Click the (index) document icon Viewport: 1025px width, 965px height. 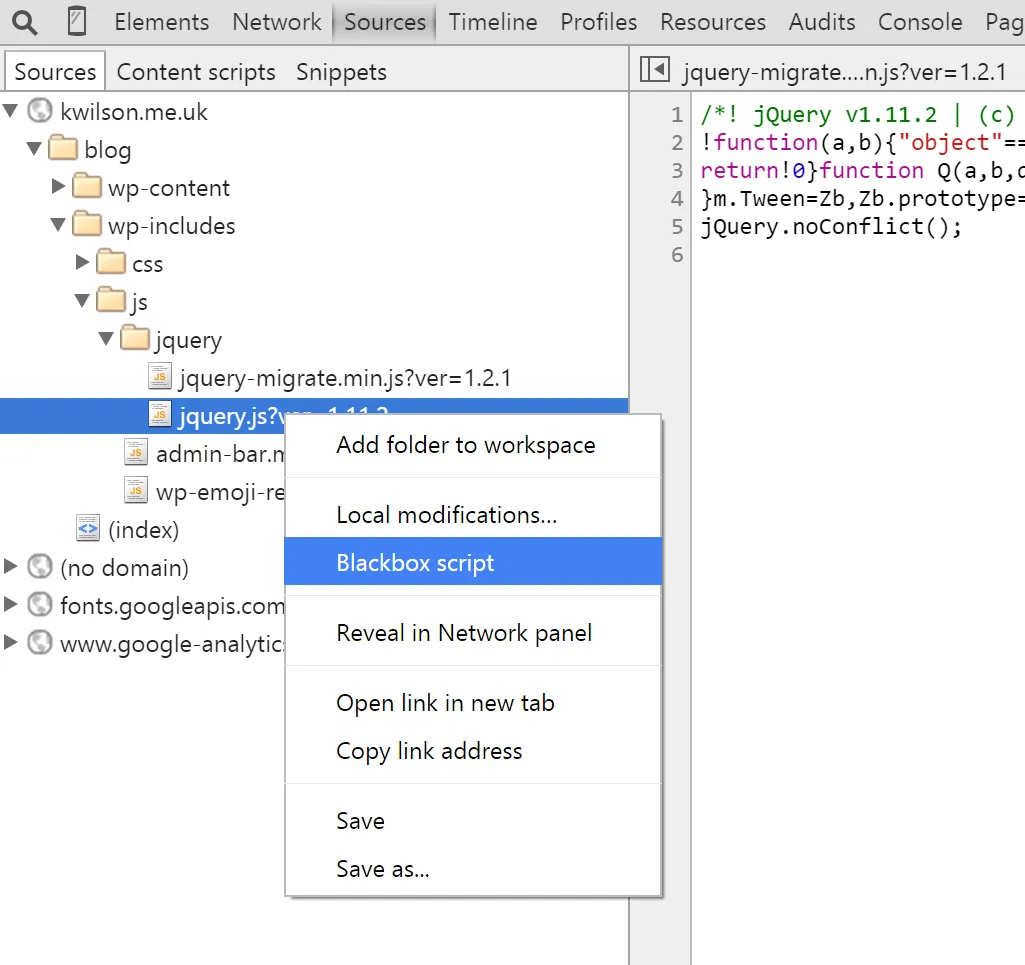pyautogui.click(x=88, y=529)
